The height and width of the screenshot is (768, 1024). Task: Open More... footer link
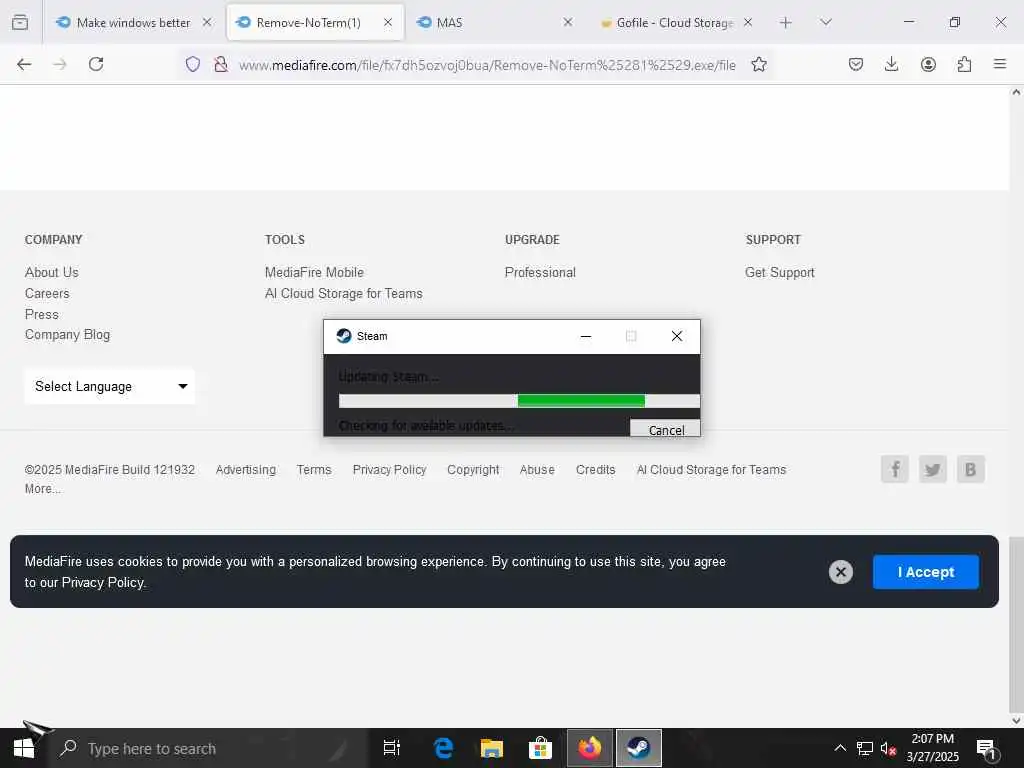pos(43,488)
